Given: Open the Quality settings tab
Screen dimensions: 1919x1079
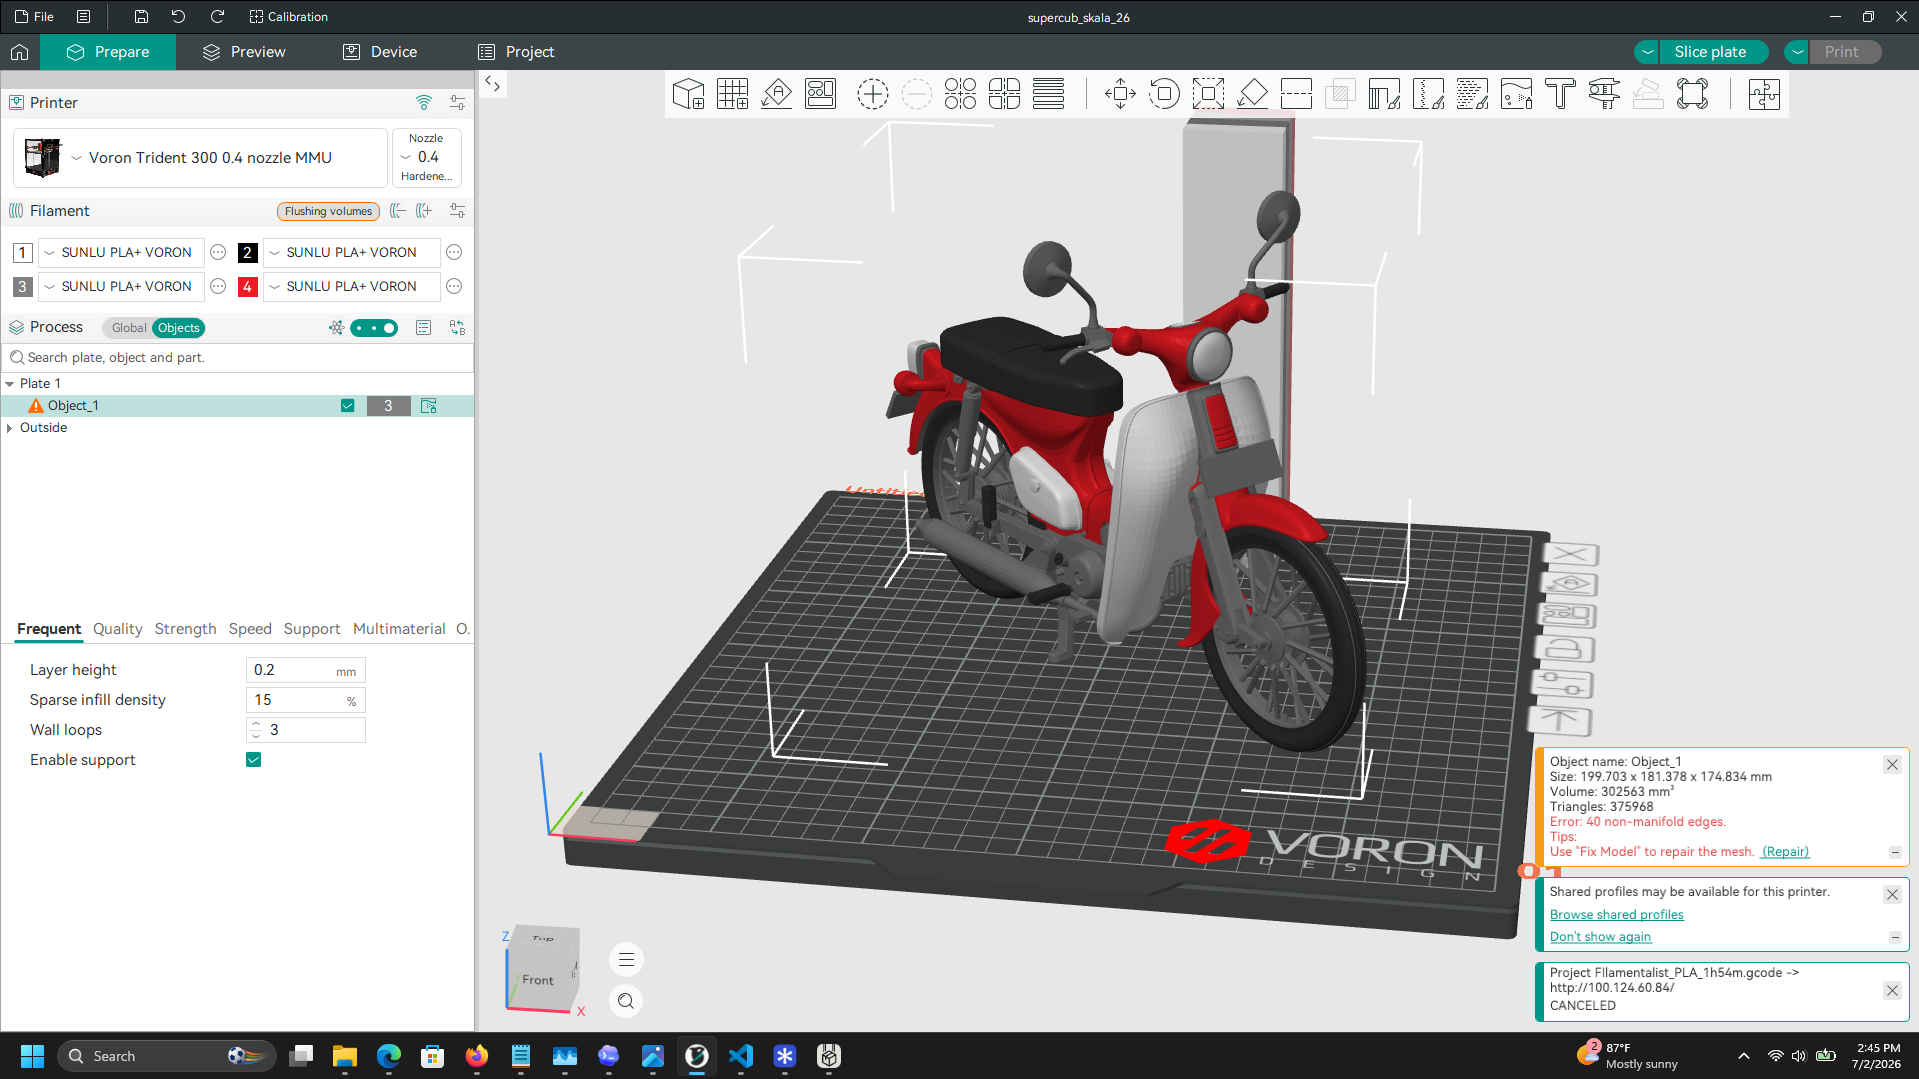Looking at the screenshot, I should click(118, 629).
